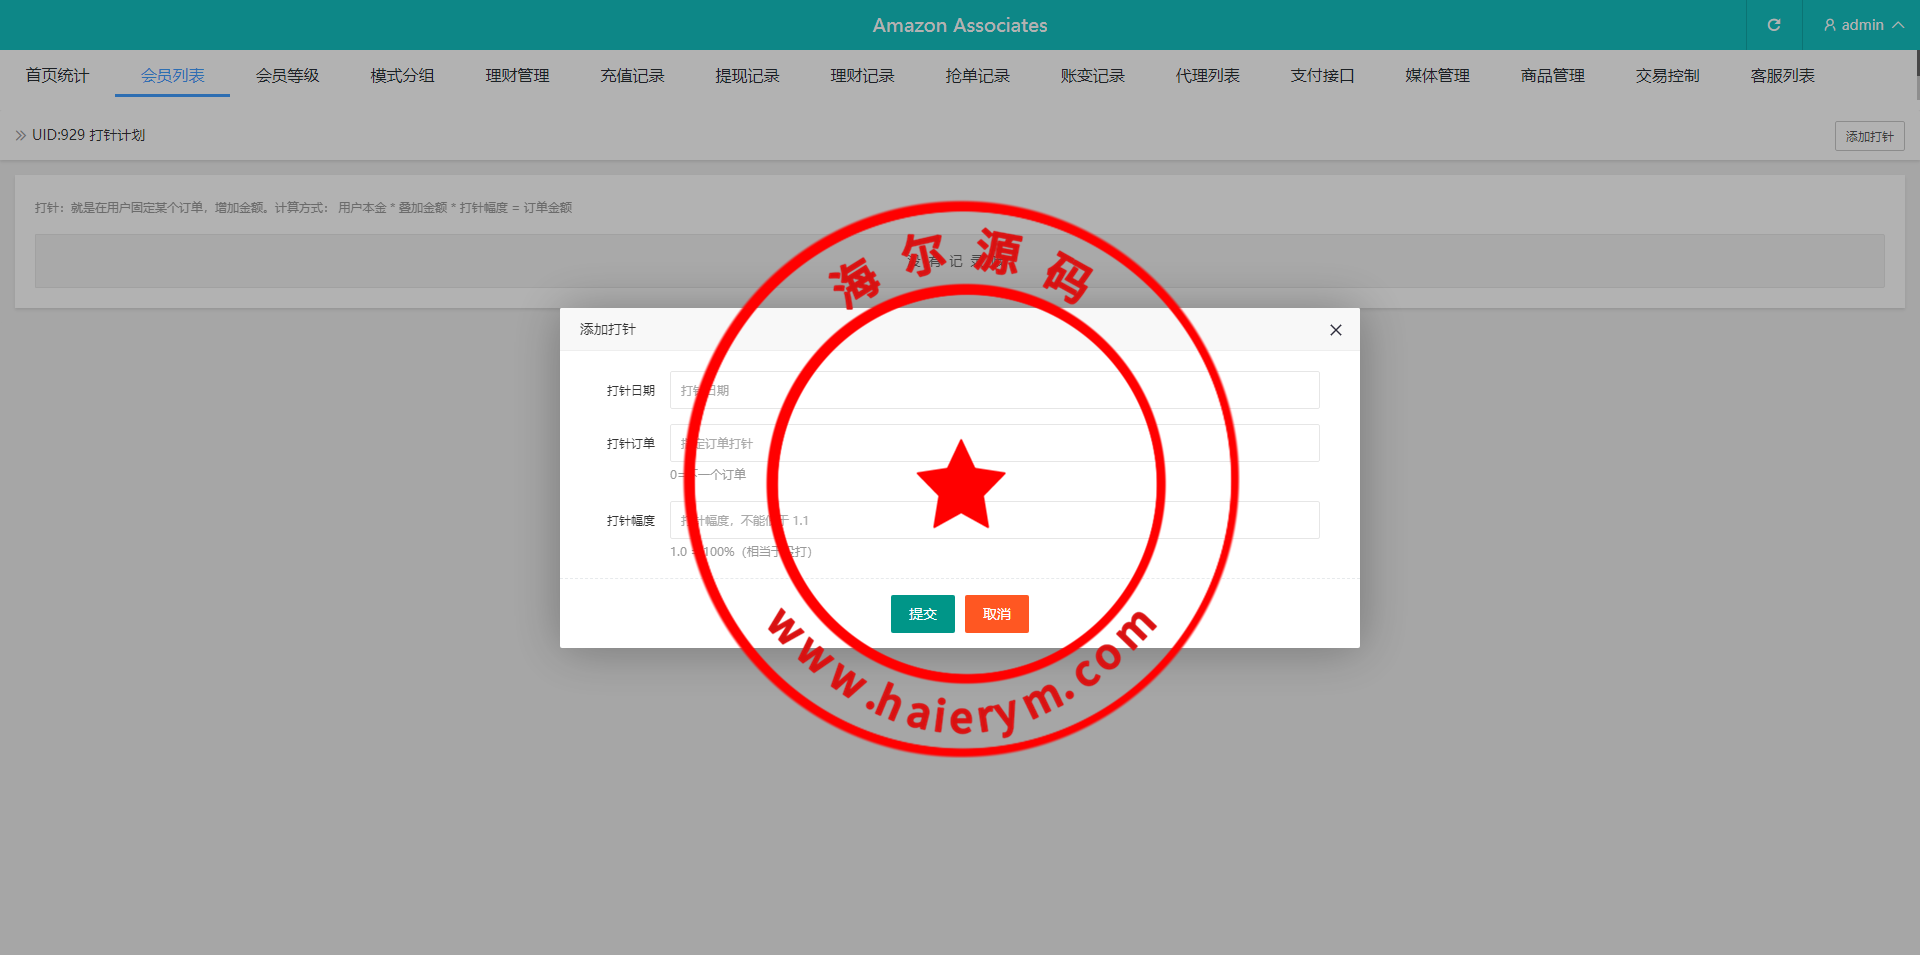
Task: Go to the 模式分组 tab
Action: (402, 76)
